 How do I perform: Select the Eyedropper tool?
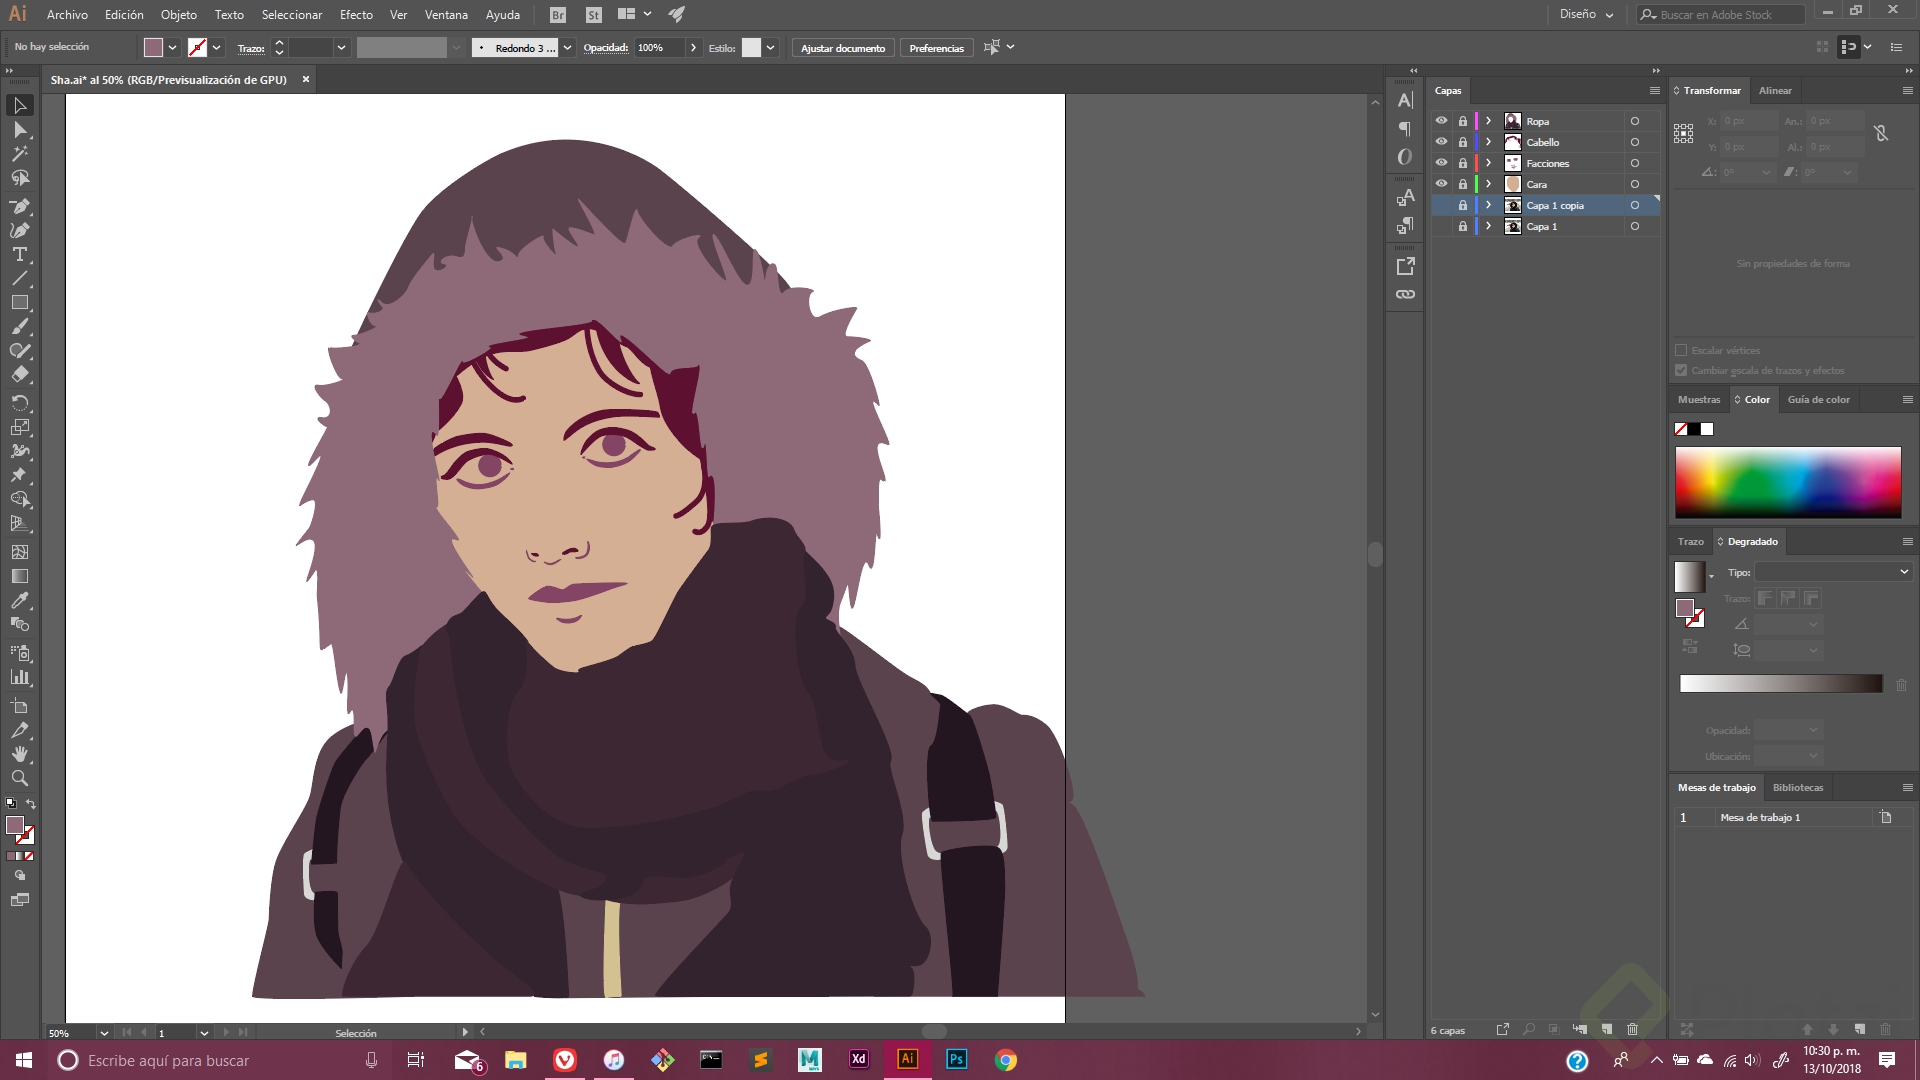tap(19, 600)
